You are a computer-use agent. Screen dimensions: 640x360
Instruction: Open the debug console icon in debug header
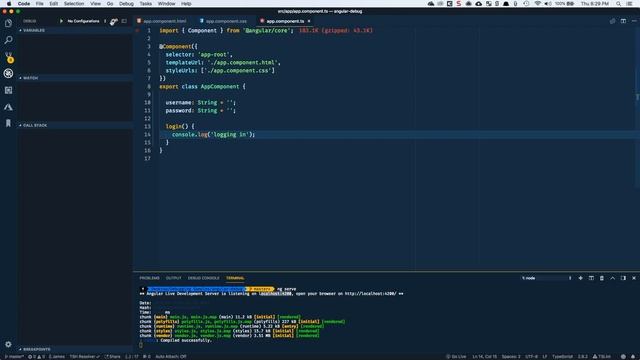point(124,21)
